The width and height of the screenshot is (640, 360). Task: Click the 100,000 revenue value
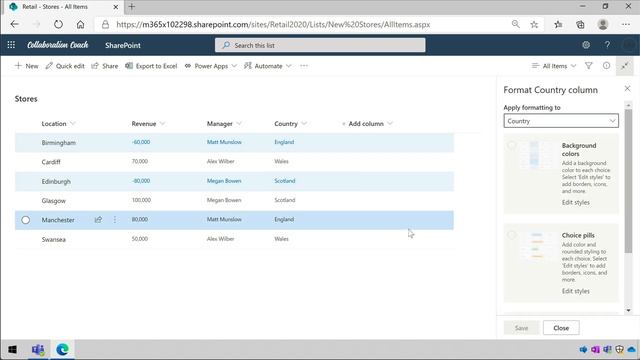[141, 200]
